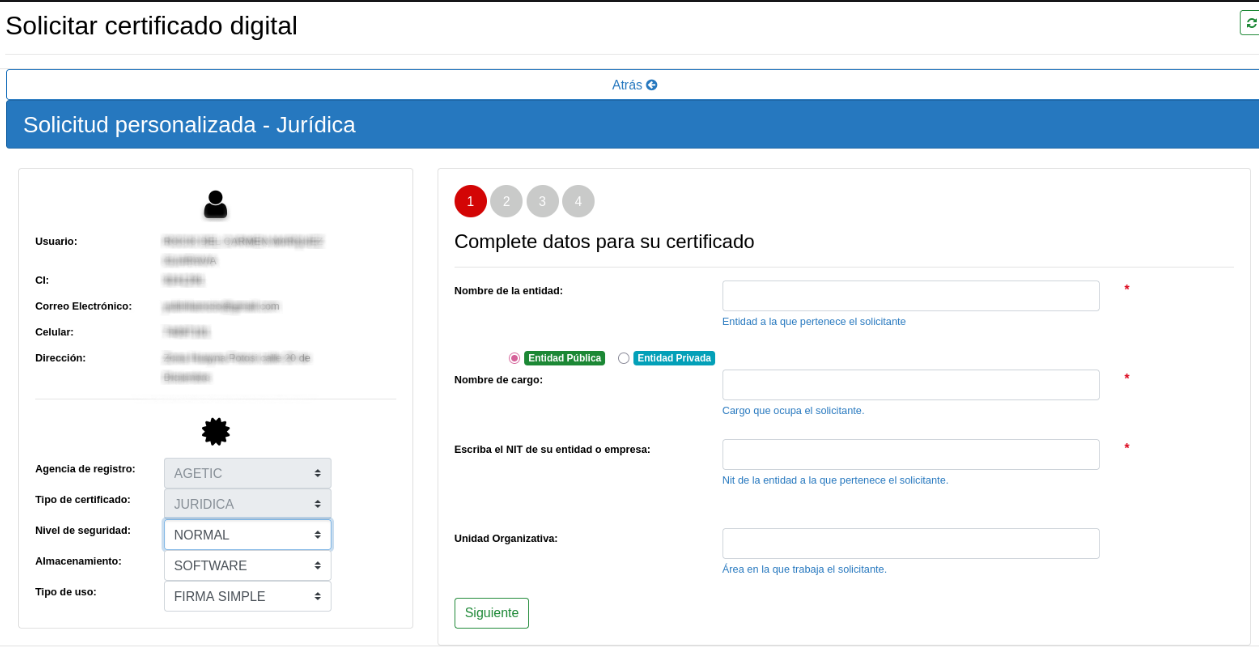1259x654 pixels.
Task: Open the Tipo de certificado dropdown
Action: 247,504
